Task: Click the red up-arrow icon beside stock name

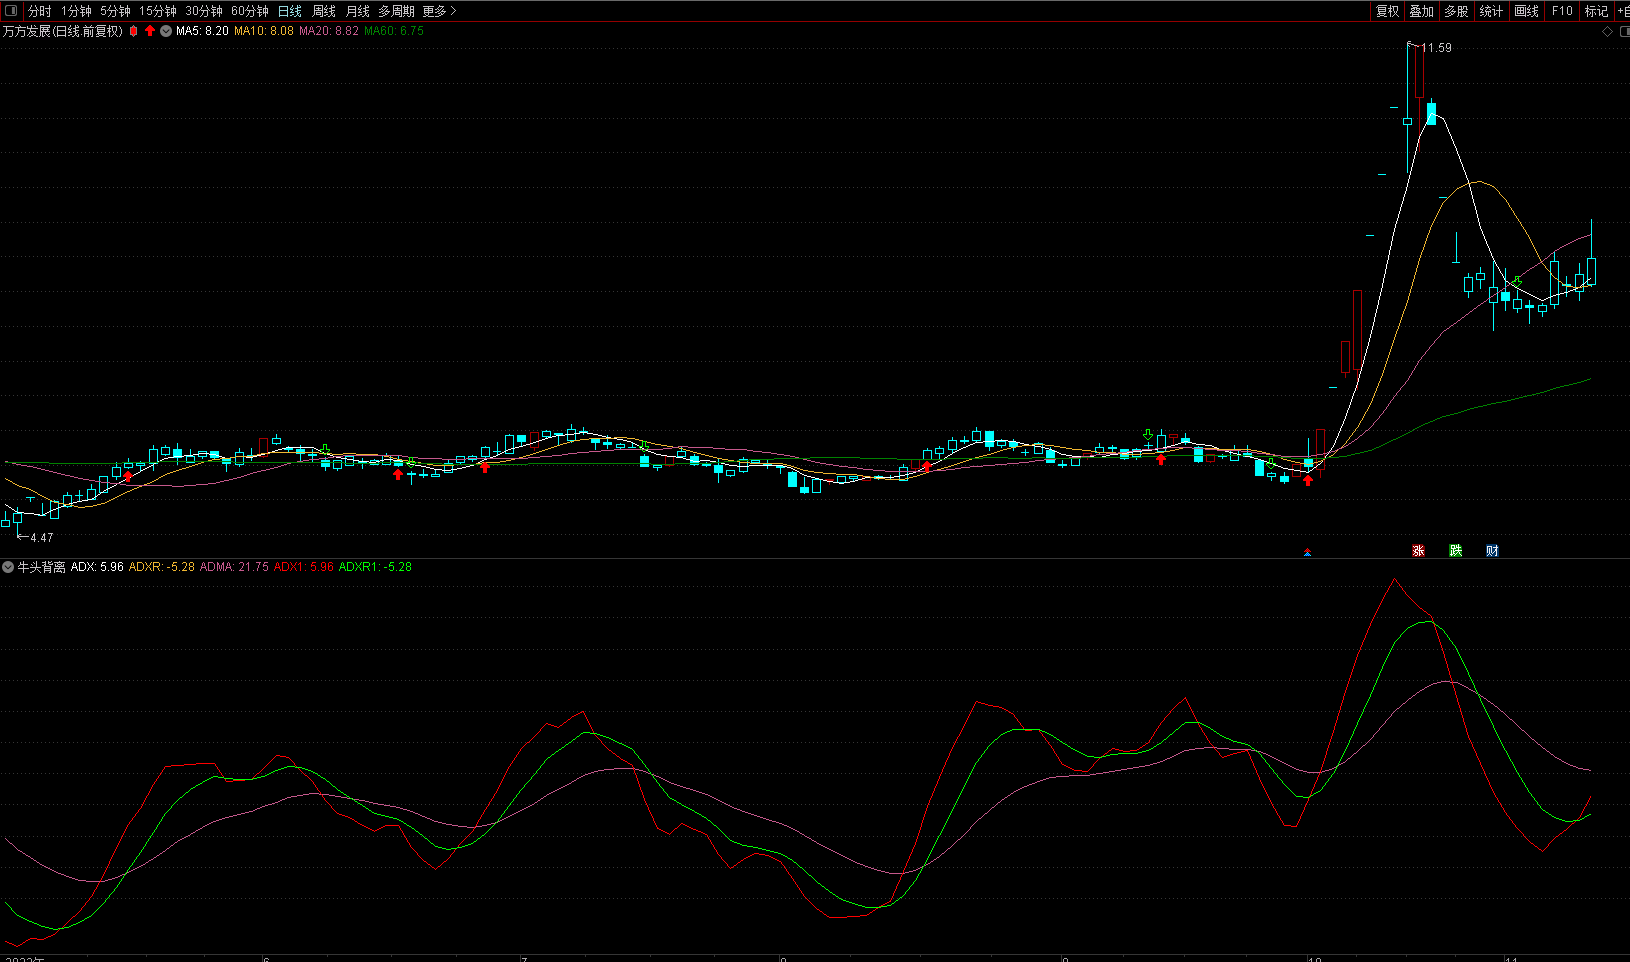Action: [x=150, y=31]
